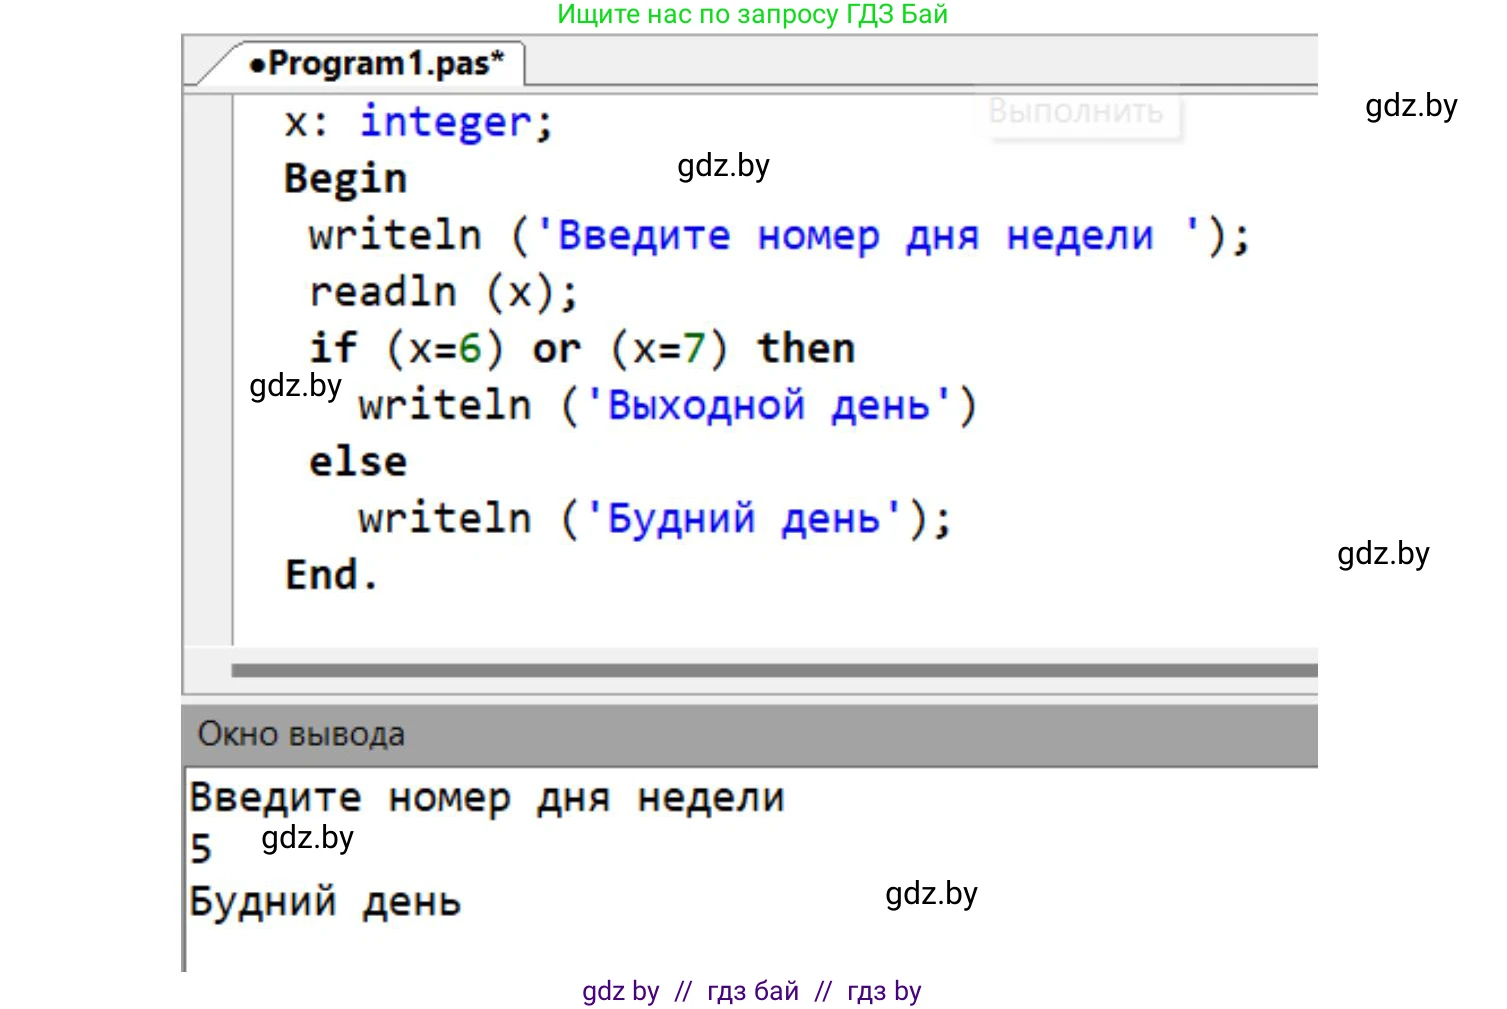This screenshot has height=1009, width=1507.
Task: Click the 'Введите номер дня недели' string in code
Action: [x=855, y=237]
